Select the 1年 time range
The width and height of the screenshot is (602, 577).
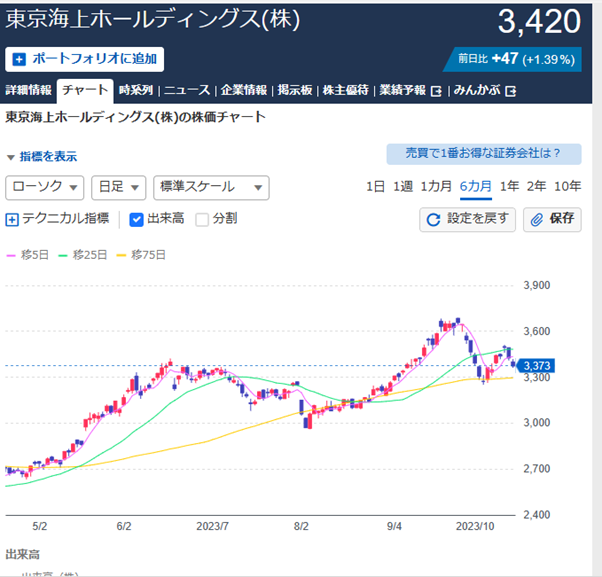point(509,187)
